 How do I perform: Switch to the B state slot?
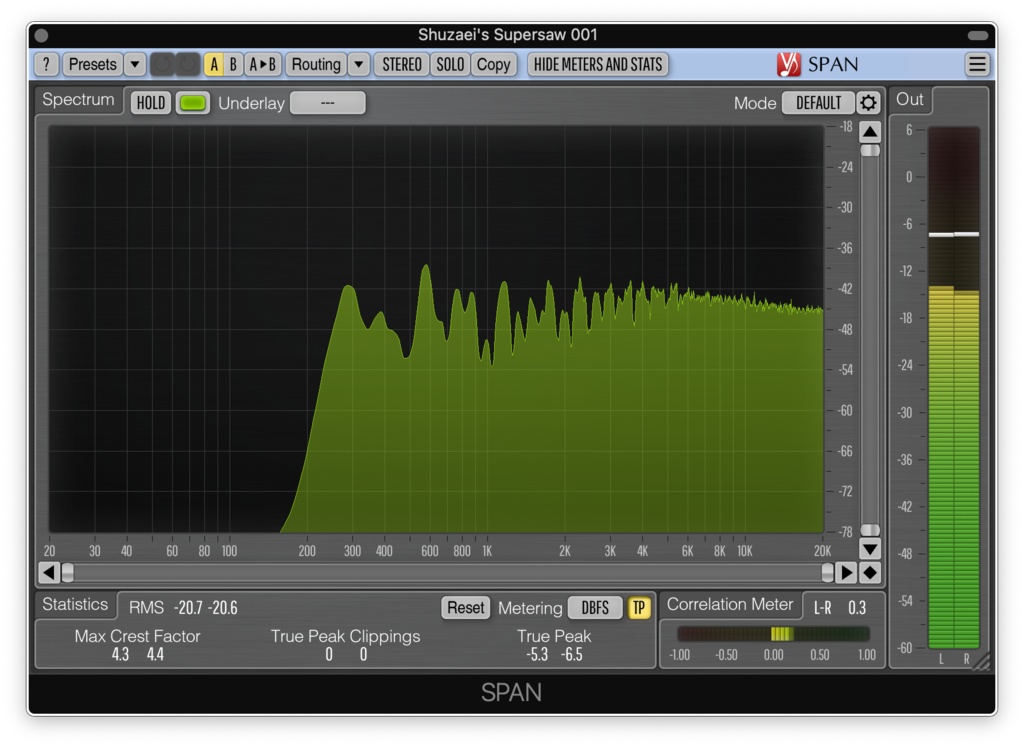click(x=232, y=65)
